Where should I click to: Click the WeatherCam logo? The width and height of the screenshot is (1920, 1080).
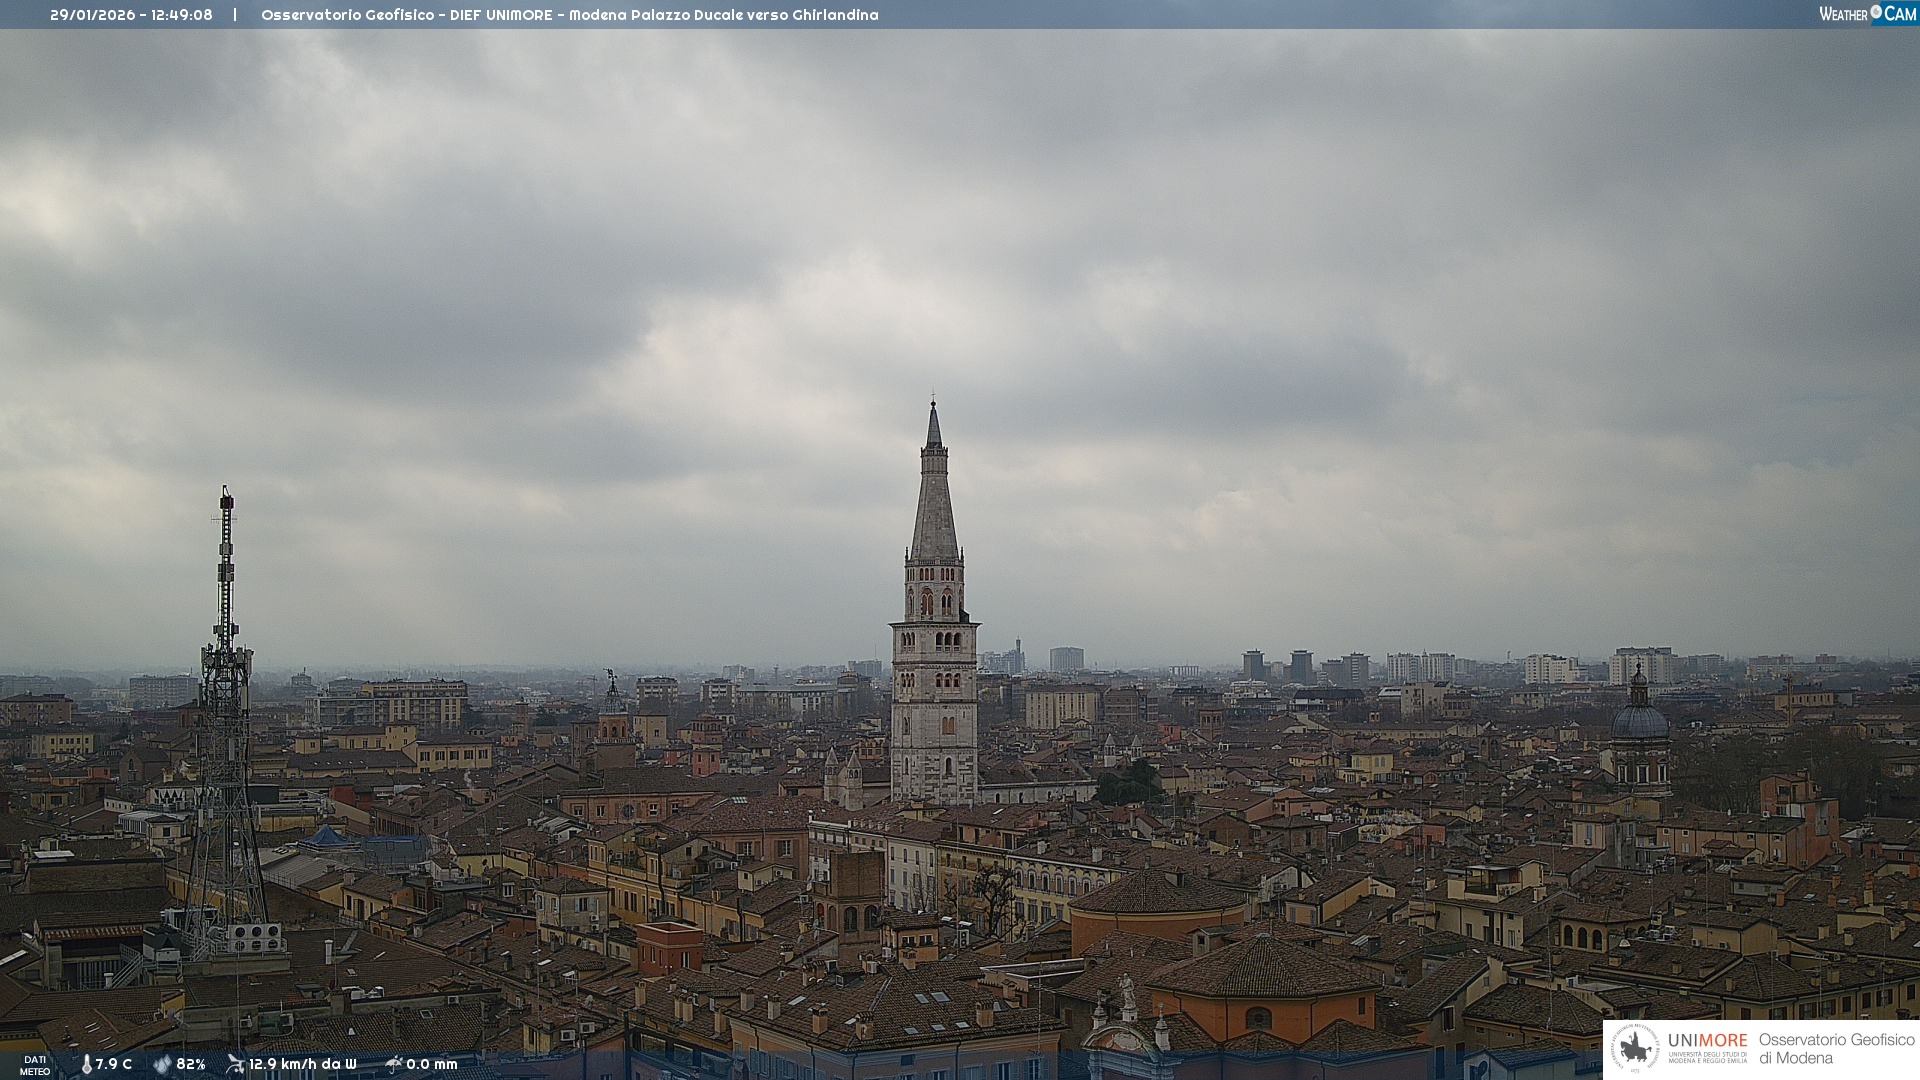[1867, 14]
